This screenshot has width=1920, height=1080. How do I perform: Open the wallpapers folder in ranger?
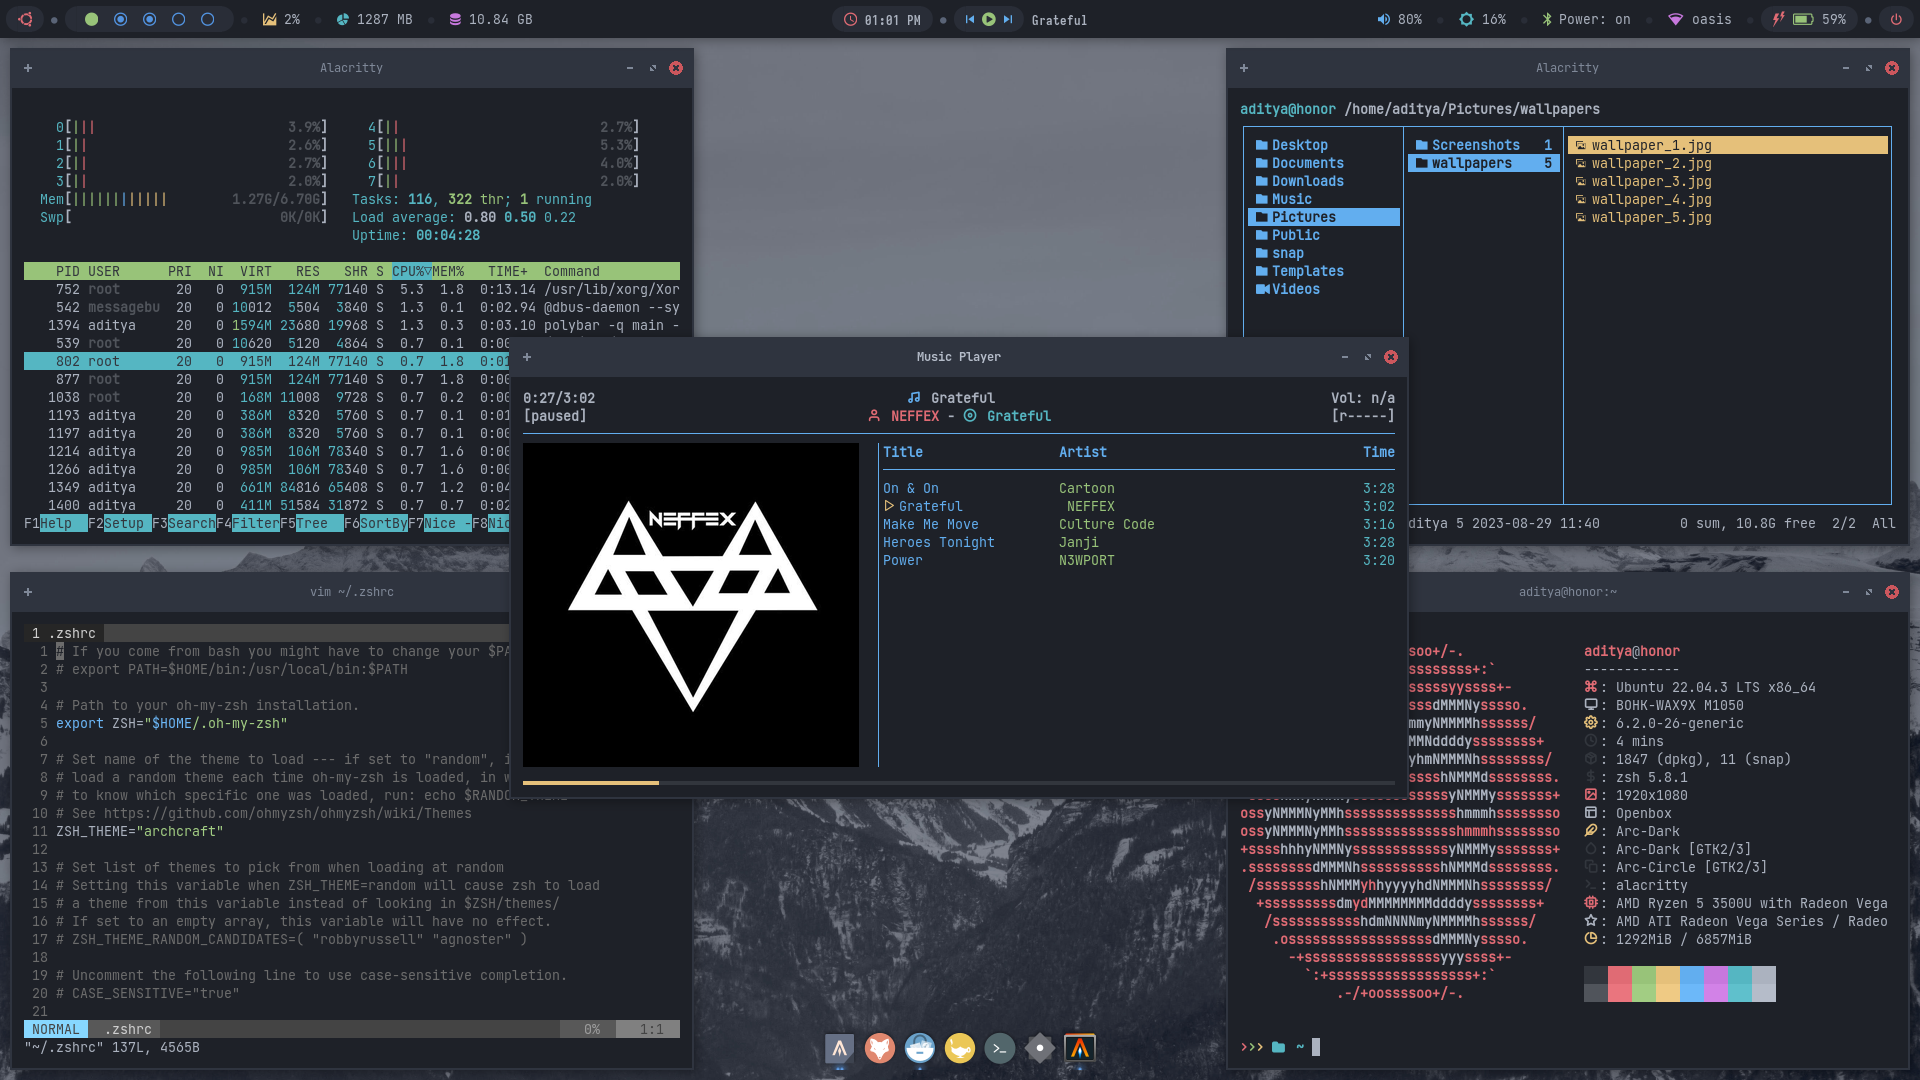coord(1471,163)
